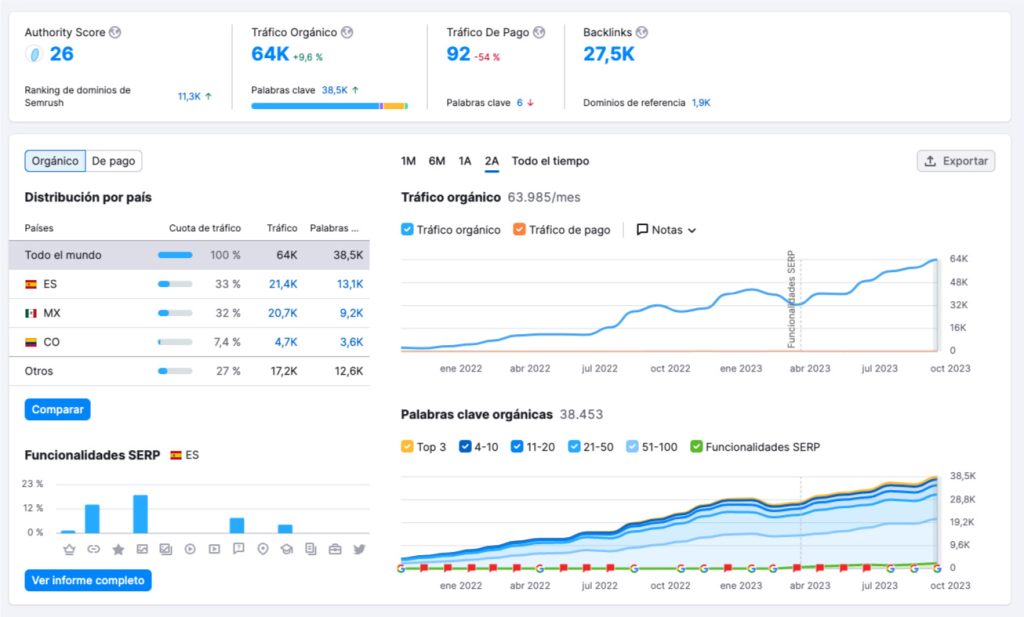Viewport: 1024px width, 617px height.
Task: Click the Todo el mundo row
Action: [x=189, y=255]
